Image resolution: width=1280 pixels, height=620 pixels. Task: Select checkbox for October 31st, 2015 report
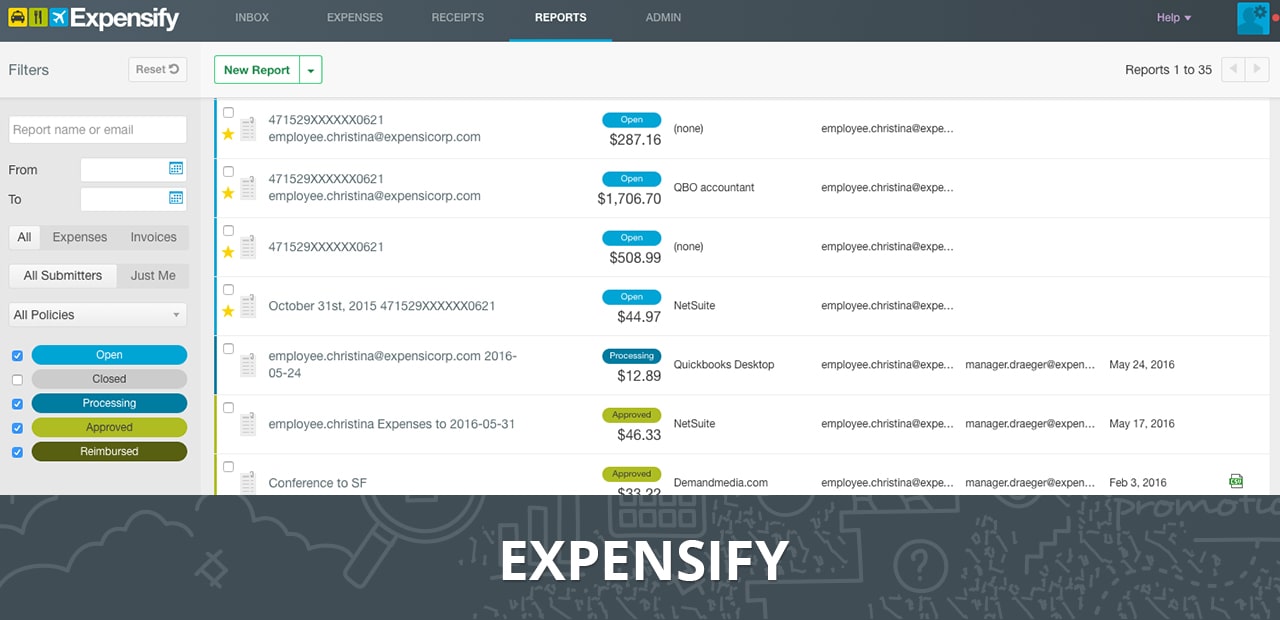[x=228, y=290]
